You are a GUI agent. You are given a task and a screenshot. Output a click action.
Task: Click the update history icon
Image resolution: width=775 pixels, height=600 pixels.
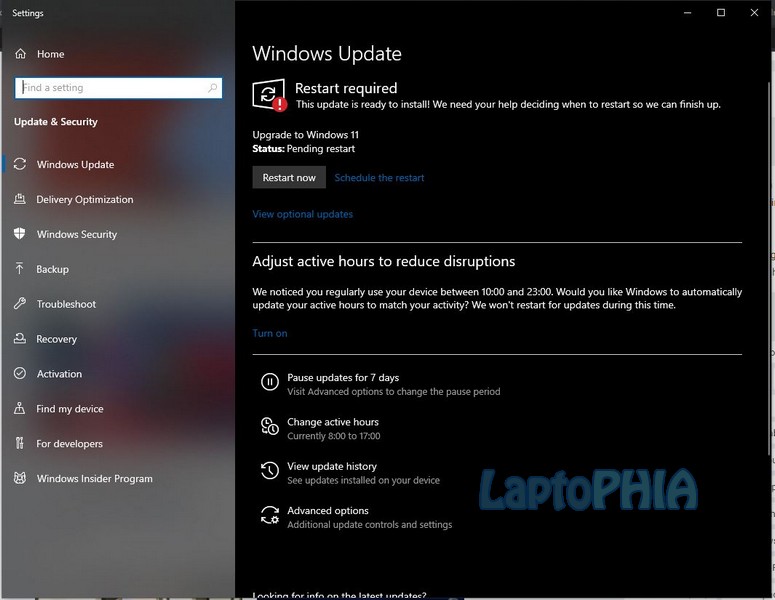coord(270,470)
